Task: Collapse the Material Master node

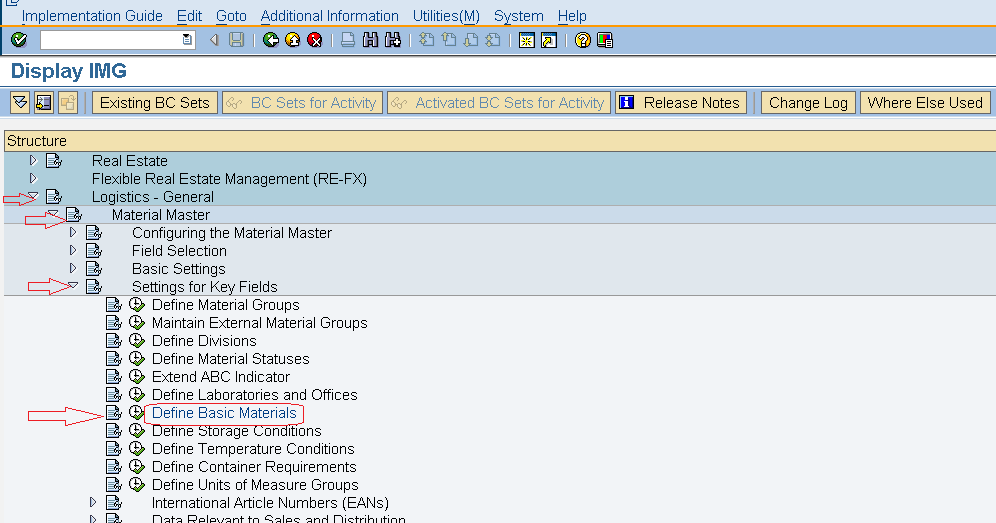Action: point(53,214)
